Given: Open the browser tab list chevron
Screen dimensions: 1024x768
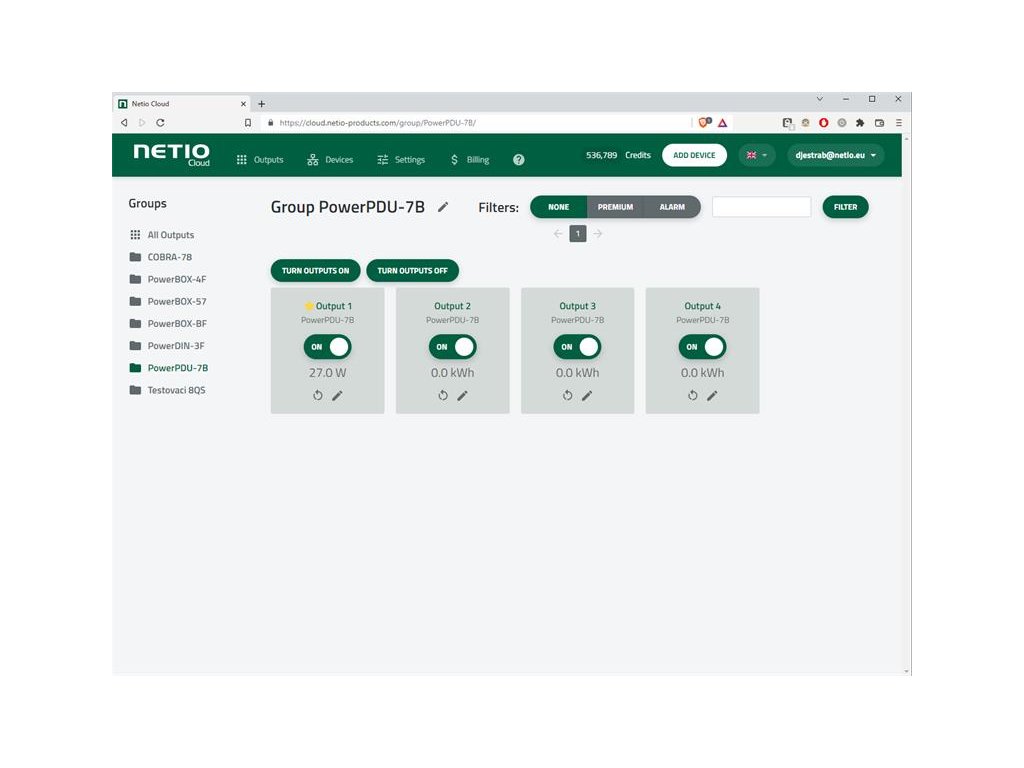Looking at the screenshot, I should (820, 99).
